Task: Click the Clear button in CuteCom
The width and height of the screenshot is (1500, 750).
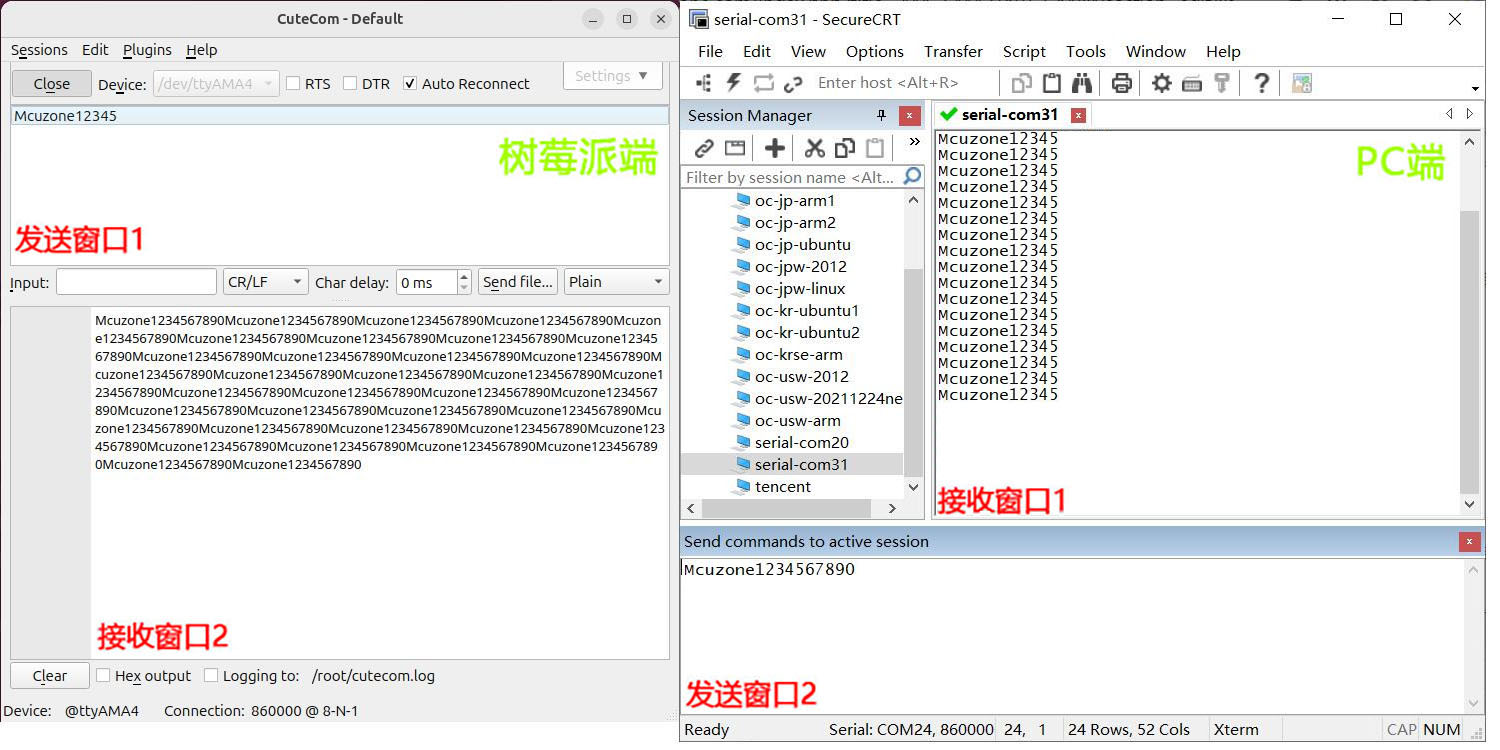Action: tap(50, 676)
